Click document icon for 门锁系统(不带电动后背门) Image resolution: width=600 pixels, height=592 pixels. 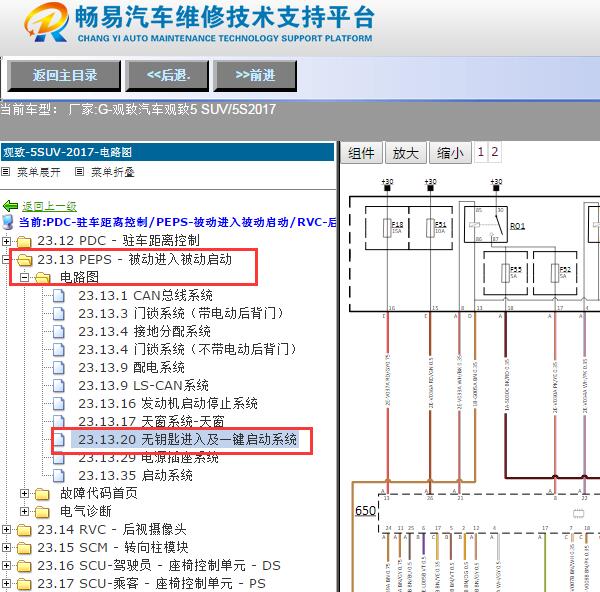(59, 350)
